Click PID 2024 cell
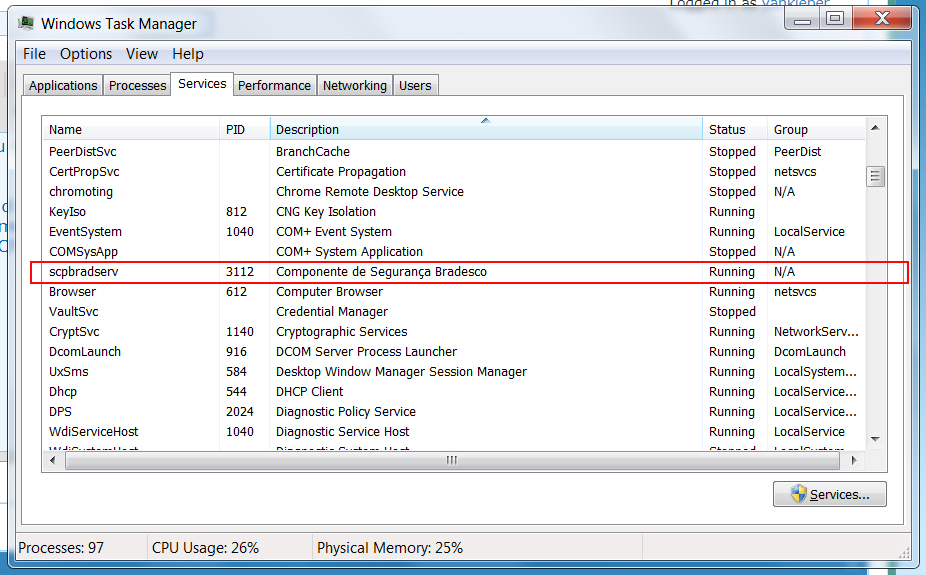Image resolution: width=926 pixels, height=575 pixels. click(240, 412)
